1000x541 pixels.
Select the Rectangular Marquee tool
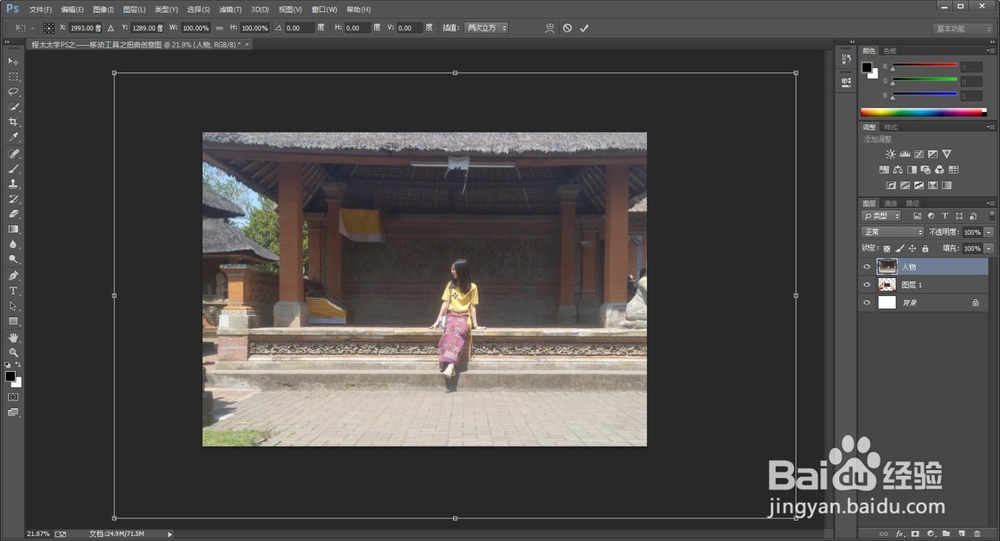13,77
